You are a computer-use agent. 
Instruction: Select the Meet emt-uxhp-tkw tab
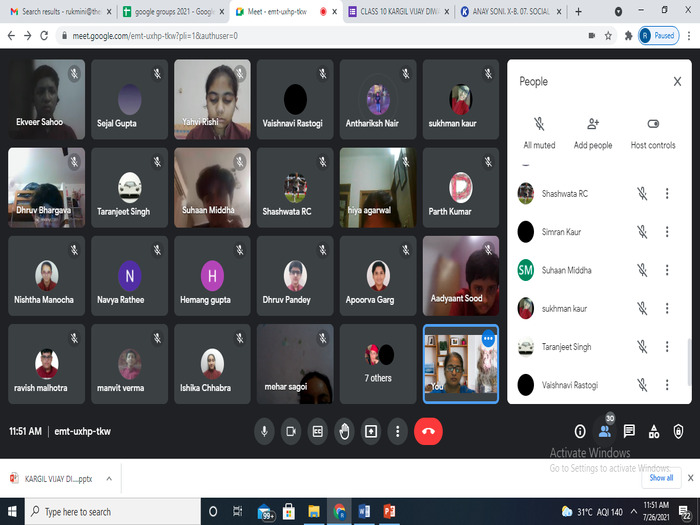(x=286, y=12)
